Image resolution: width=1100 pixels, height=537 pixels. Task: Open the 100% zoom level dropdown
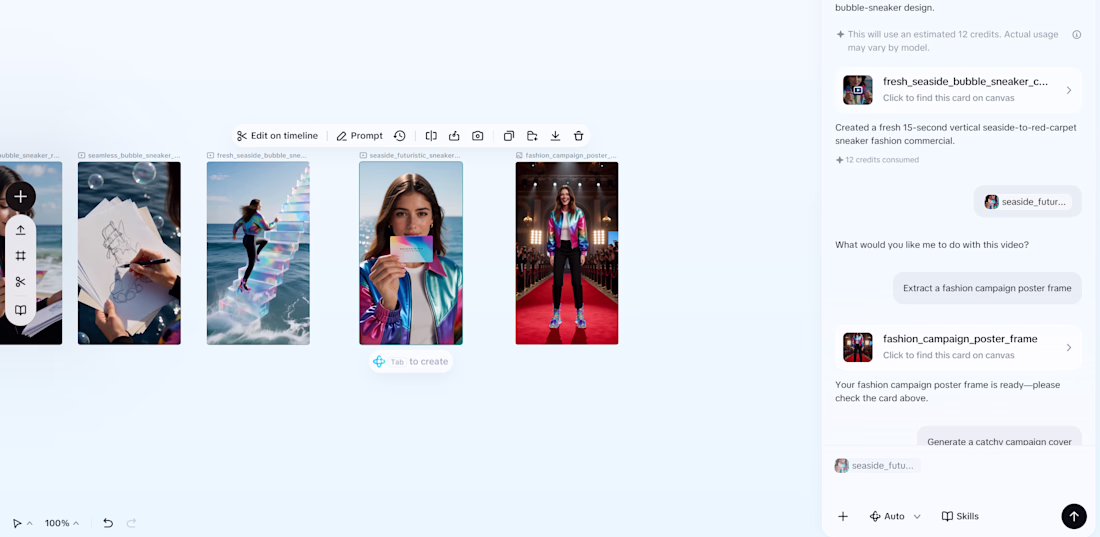(62, 523)
